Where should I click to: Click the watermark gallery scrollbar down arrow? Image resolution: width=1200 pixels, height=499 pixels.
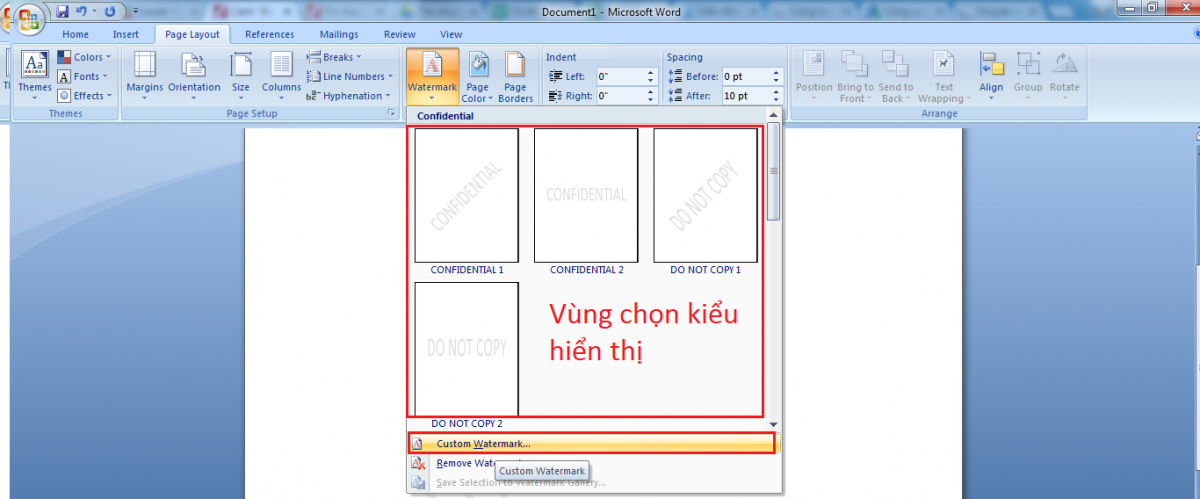coord(773,424)
